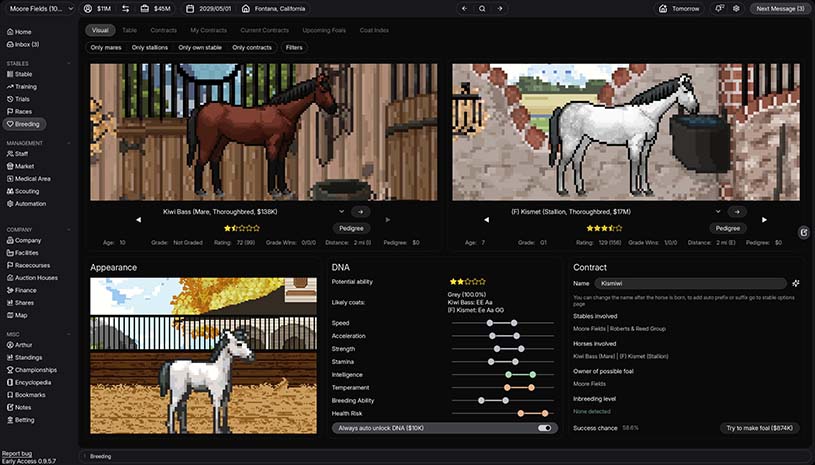This screenshot has height=465, width=815.
Task: Collapse the Management sidebar section
Action: point(69,143)
